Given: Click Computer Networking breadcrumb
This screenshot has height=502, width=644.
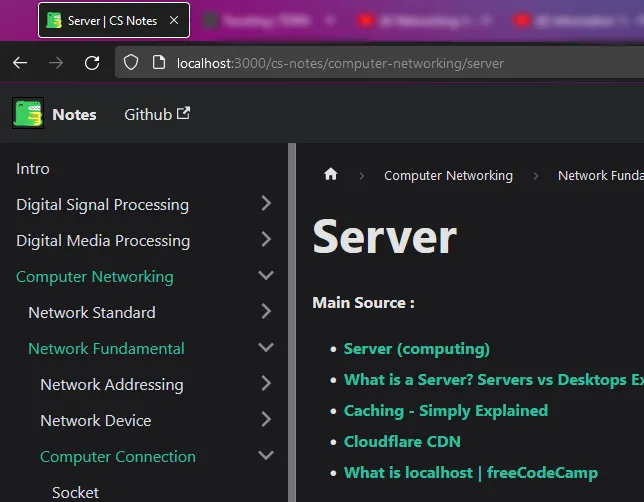Looking at the screenshot, I should point(448,175).
